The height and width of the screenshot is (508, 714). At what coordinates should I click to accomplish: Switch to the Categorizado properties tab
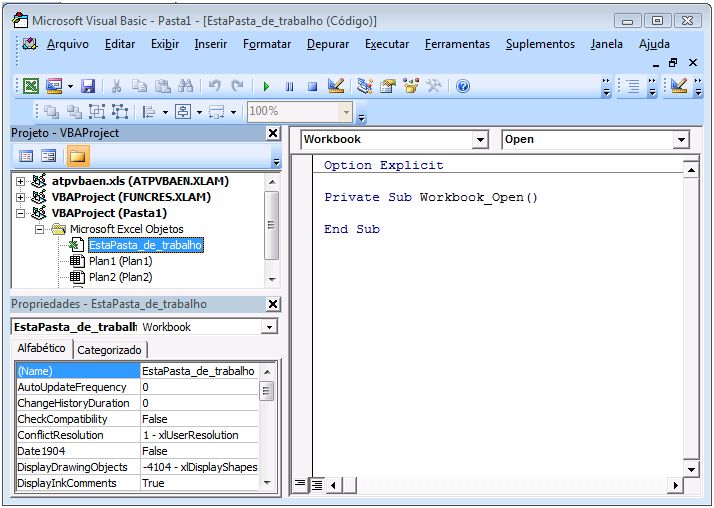pos(109,350)
